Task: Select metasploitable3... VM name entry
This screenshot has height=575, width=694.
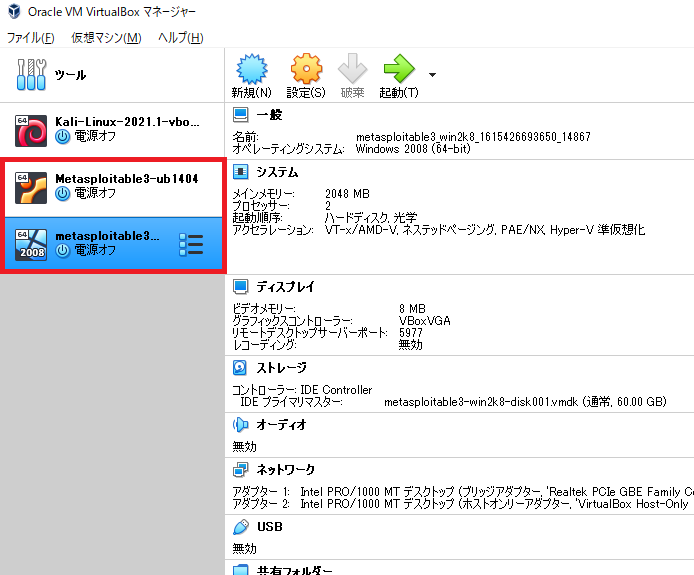Action: coord(107,236)
